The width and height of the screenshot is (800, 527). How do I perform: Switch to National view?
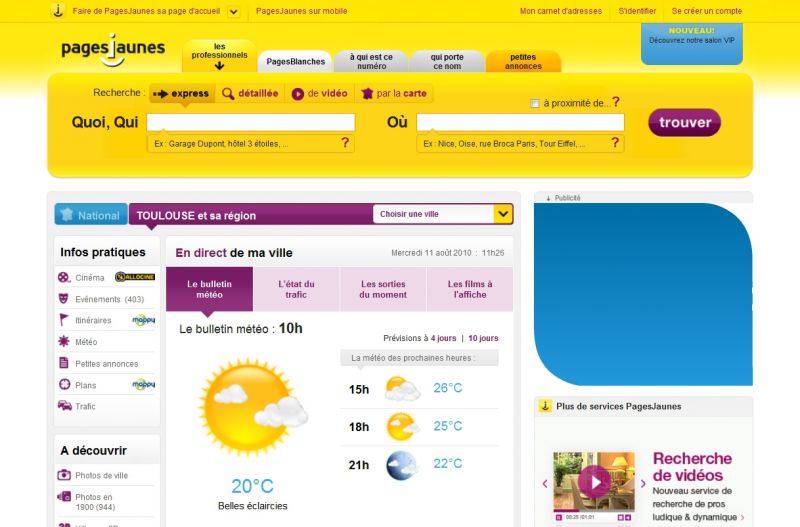point(91,215)
